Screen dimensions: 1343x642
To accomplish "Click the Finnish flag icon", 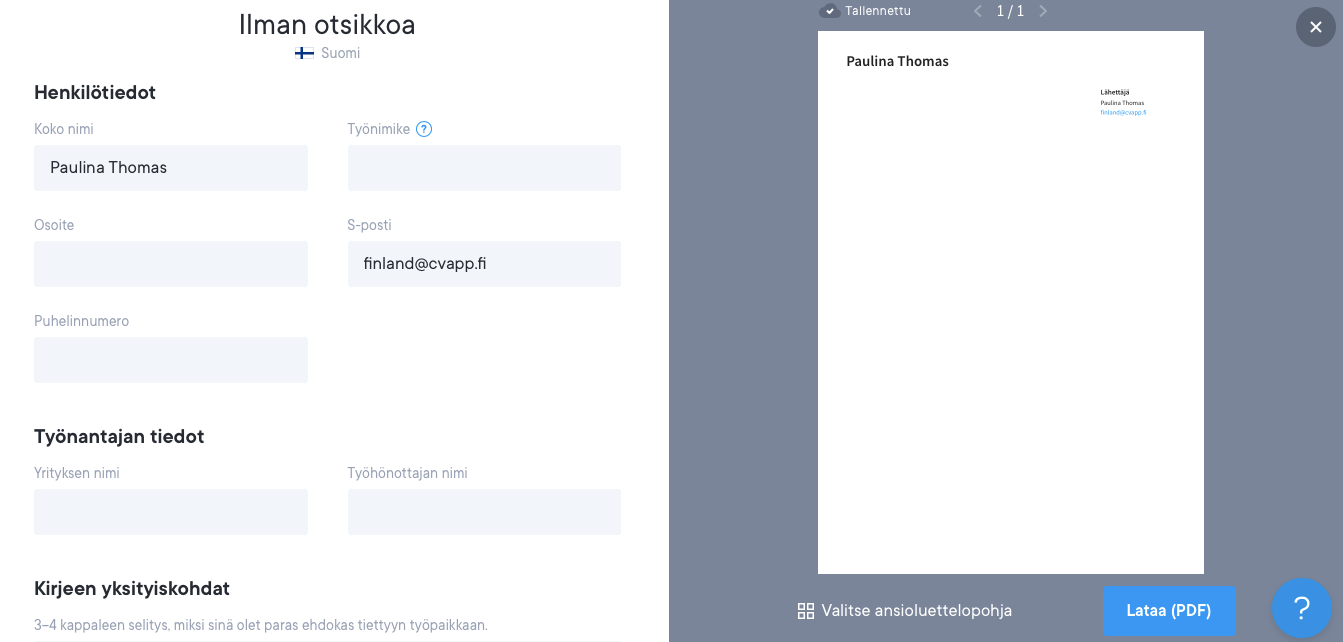I will pyautogui.click(x=304, y=53).
